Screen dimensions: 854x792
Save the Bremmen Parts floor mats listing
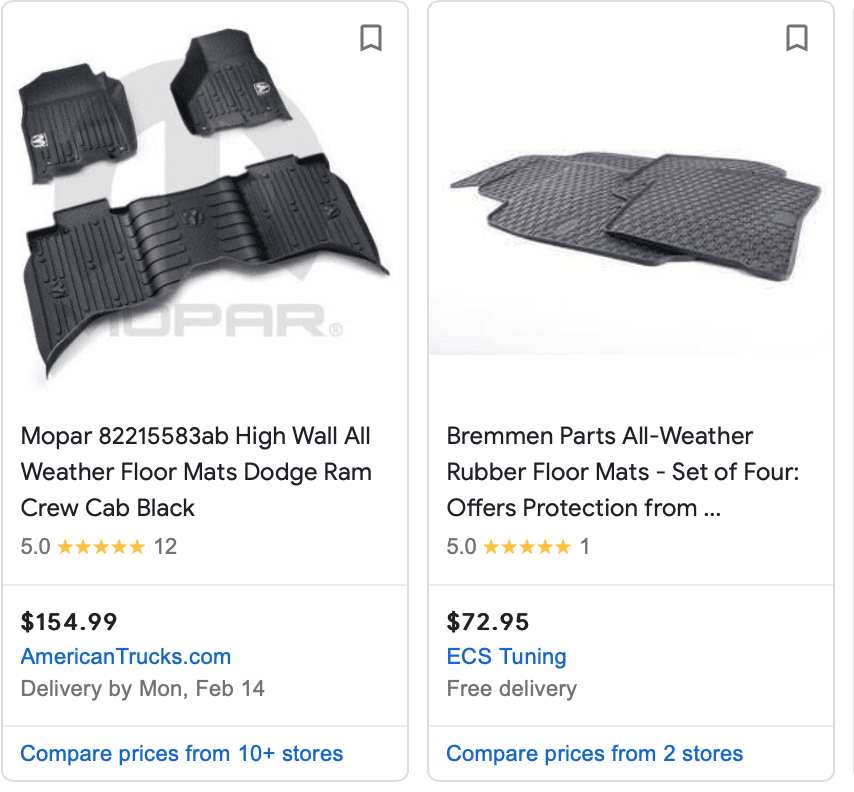point(797,38)
